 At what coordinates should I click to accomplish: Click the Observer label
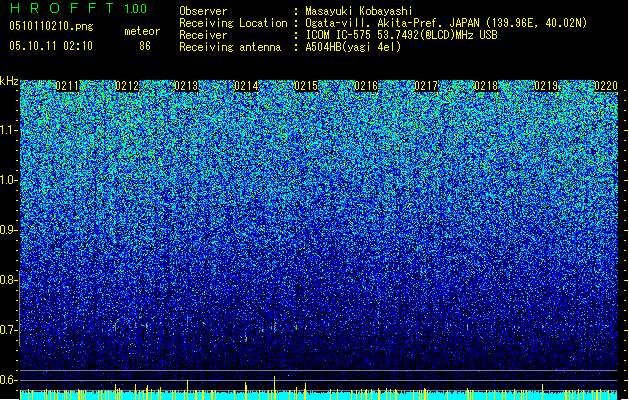point(203,11)
